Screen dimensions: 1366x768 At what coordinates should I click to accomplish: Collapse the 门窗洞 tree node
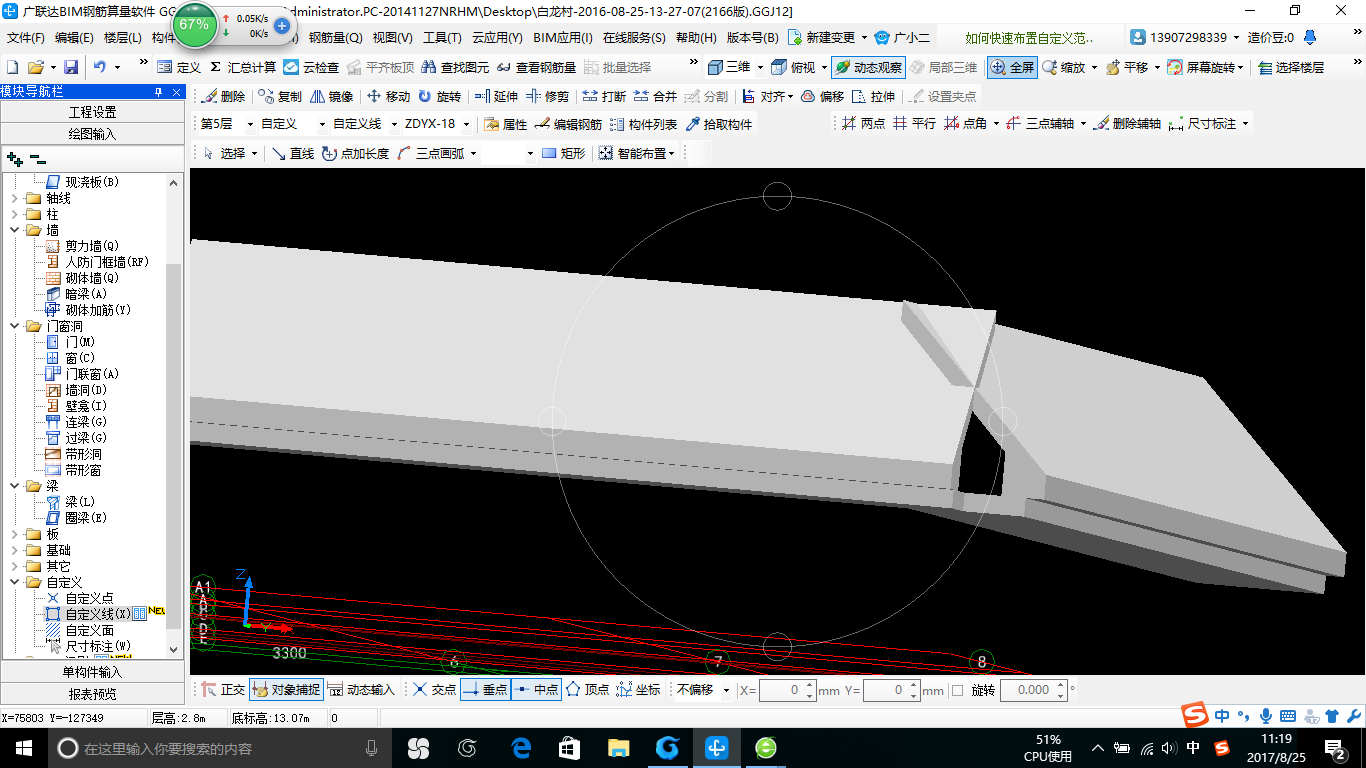[x=14, y=326]
